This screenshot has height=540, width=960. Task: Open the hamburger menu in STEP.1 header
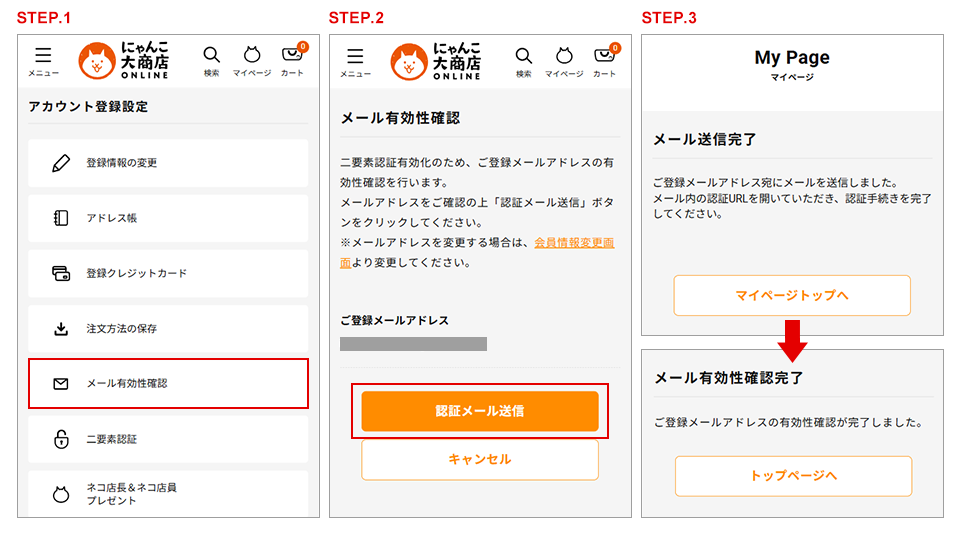[43, 58]
